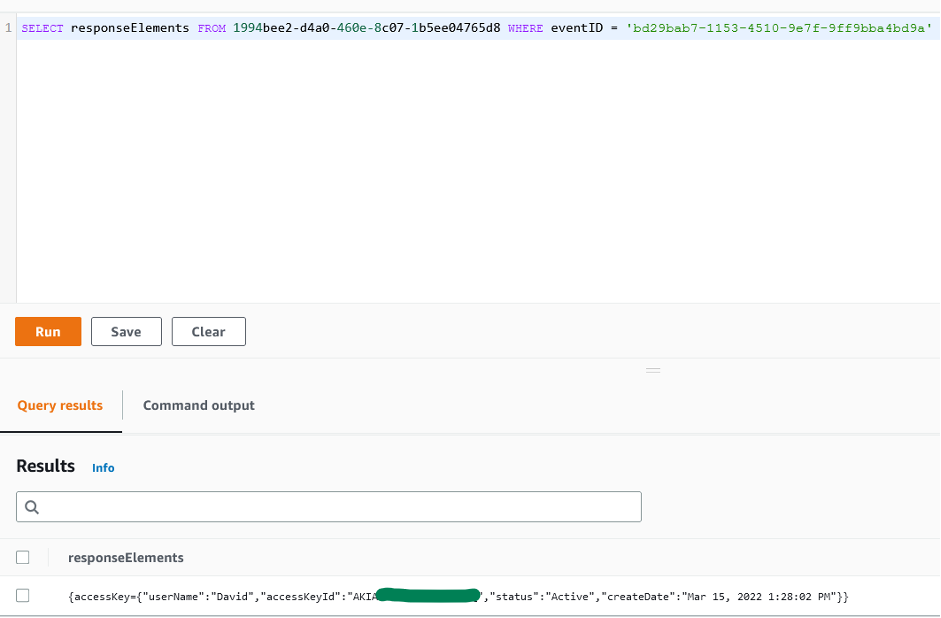Click line number 1 in the query editor

point(8,27)
